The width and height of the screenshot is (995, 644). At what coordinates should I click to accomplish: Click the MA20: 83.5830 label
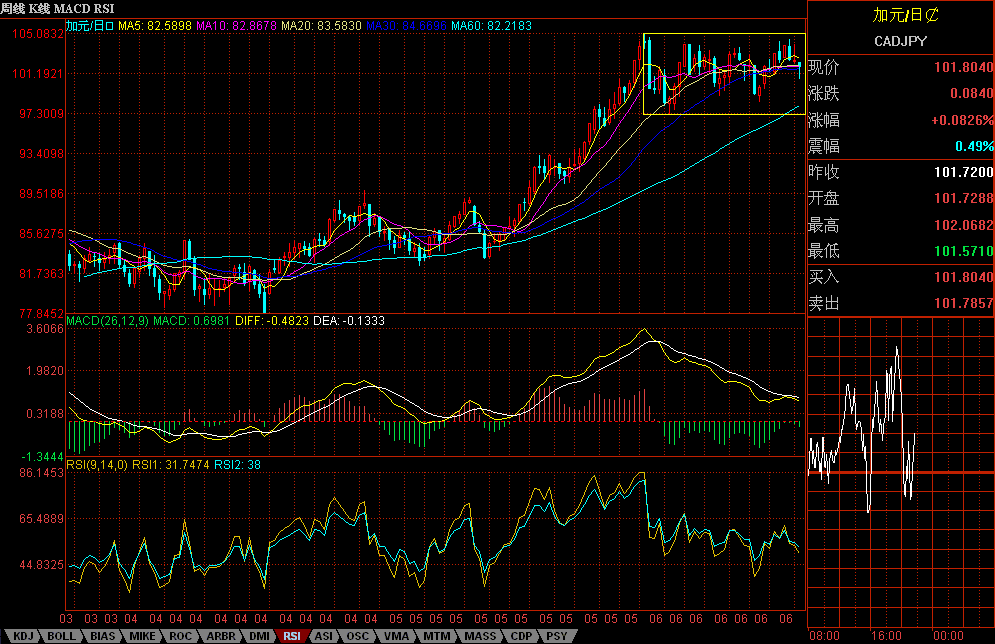click(x=321, y=26)
